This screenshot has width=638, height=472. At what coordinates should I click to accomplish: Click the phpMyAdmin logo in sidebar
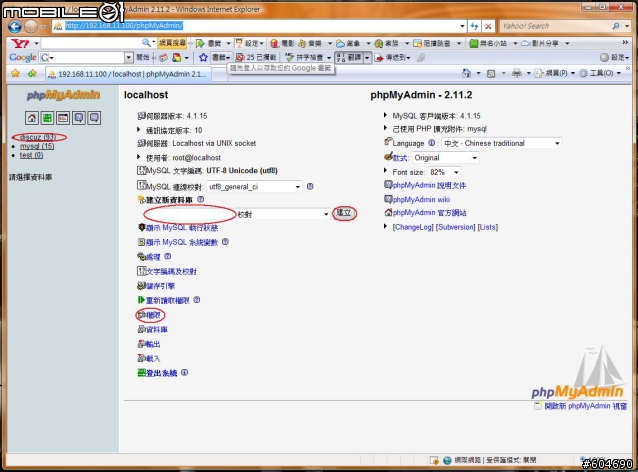(63, 95)
